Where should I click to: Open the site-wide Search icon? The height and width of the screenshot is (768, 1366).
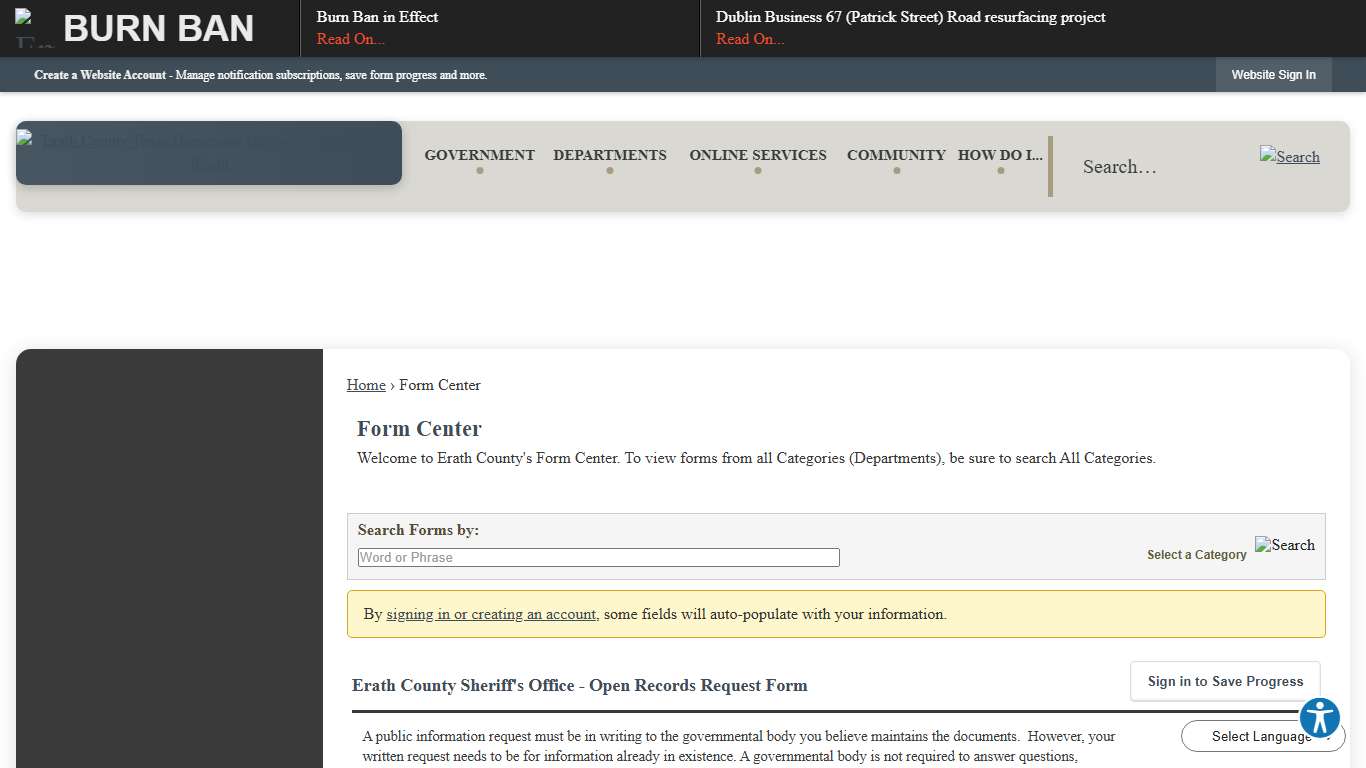1289,157
